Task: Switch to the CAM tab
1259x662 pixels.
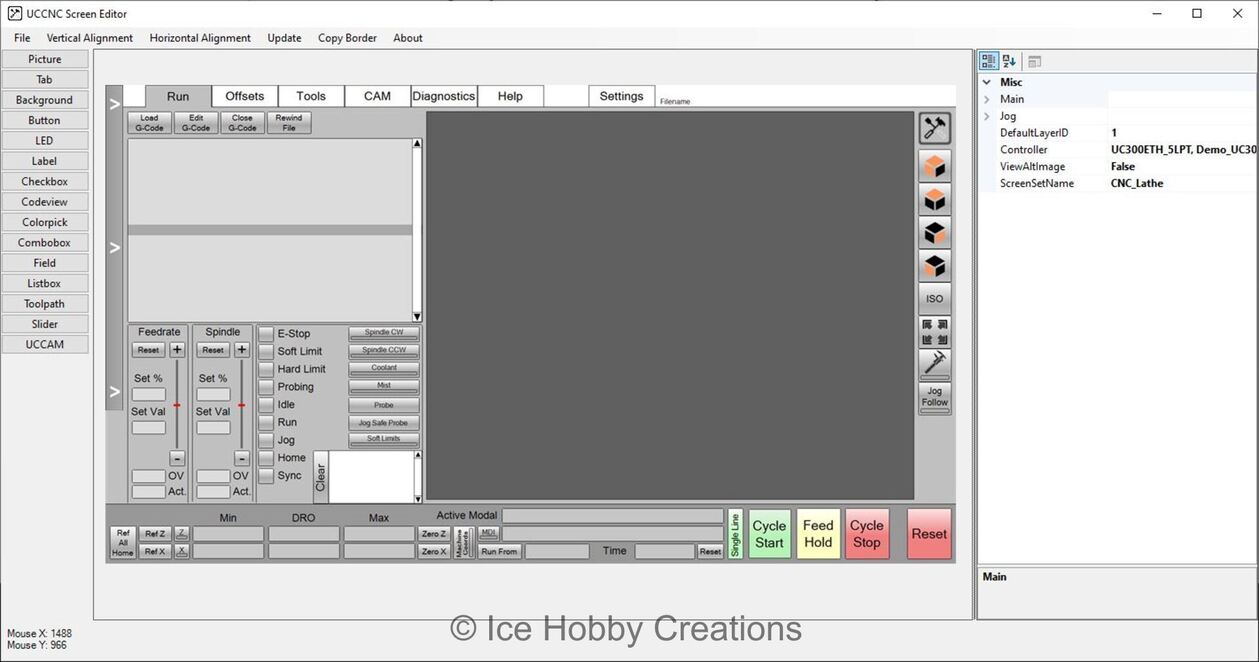Action: [377, 96]
